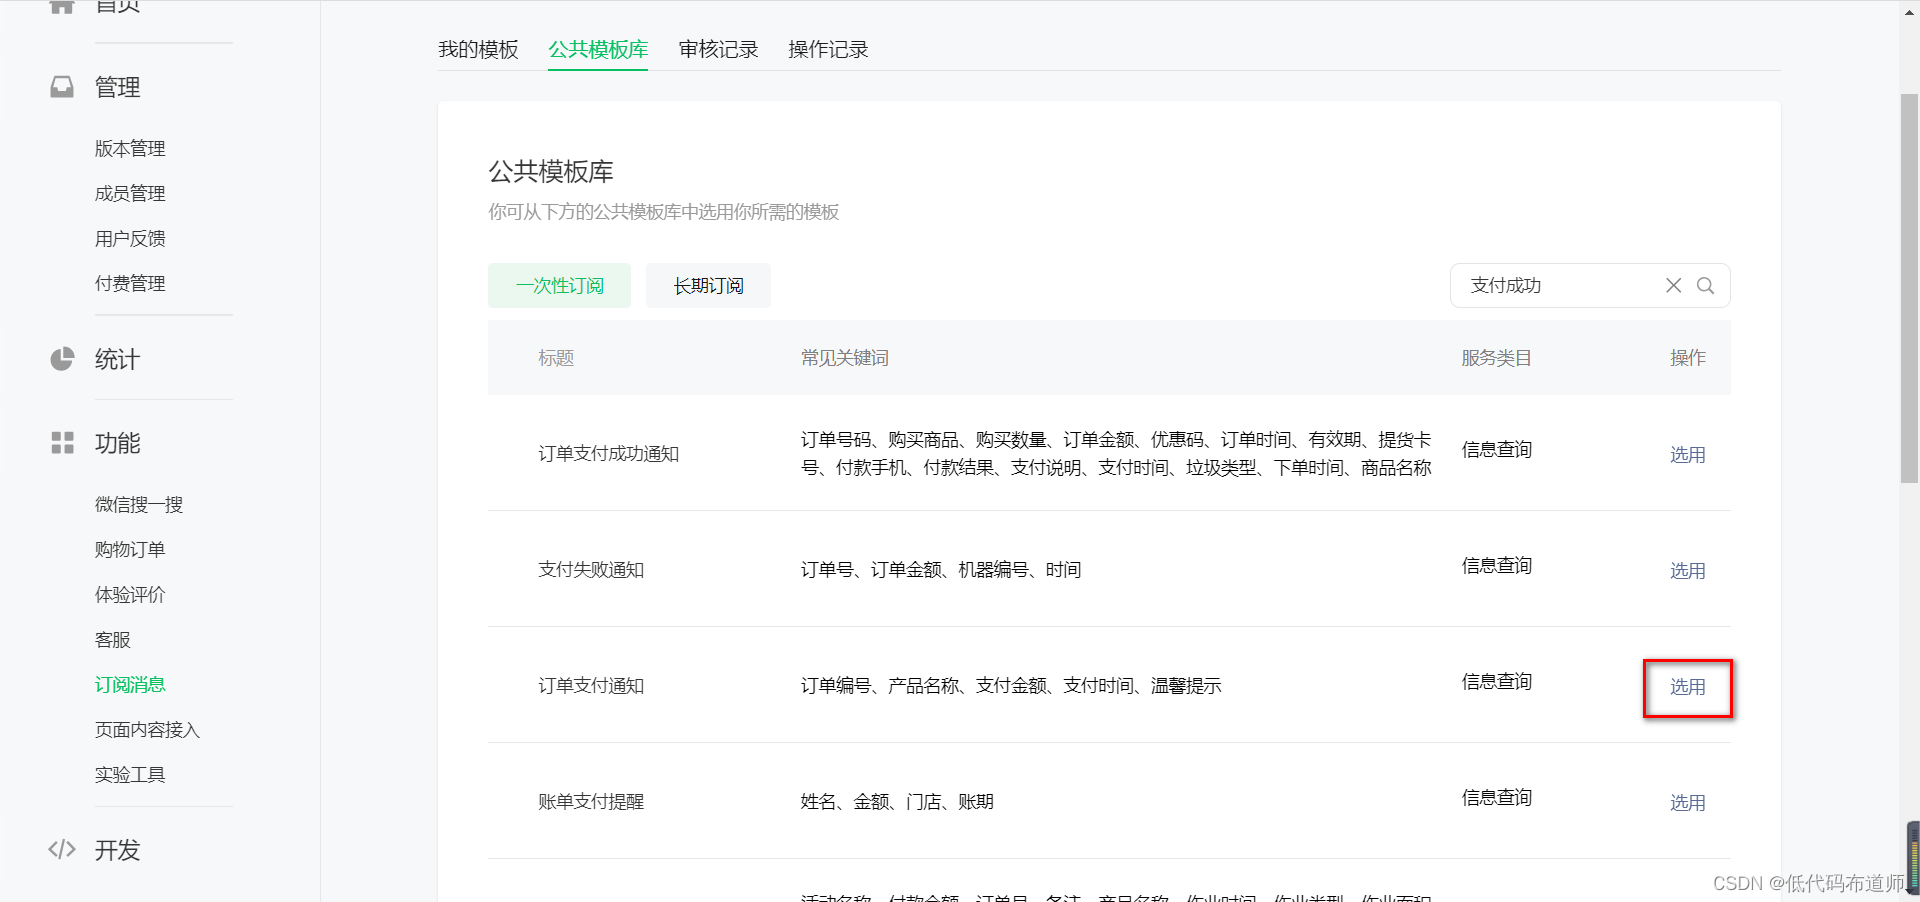Viewport: 1920px width, 902px height.
Task: Select the 长期订阅 filter button
Action: (708, 285)
